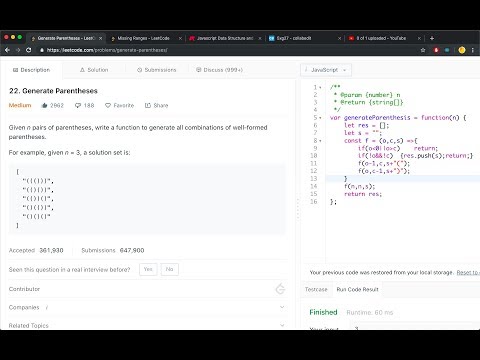Open the Submissions tab

pyautogui.click(x=156, y=70)
